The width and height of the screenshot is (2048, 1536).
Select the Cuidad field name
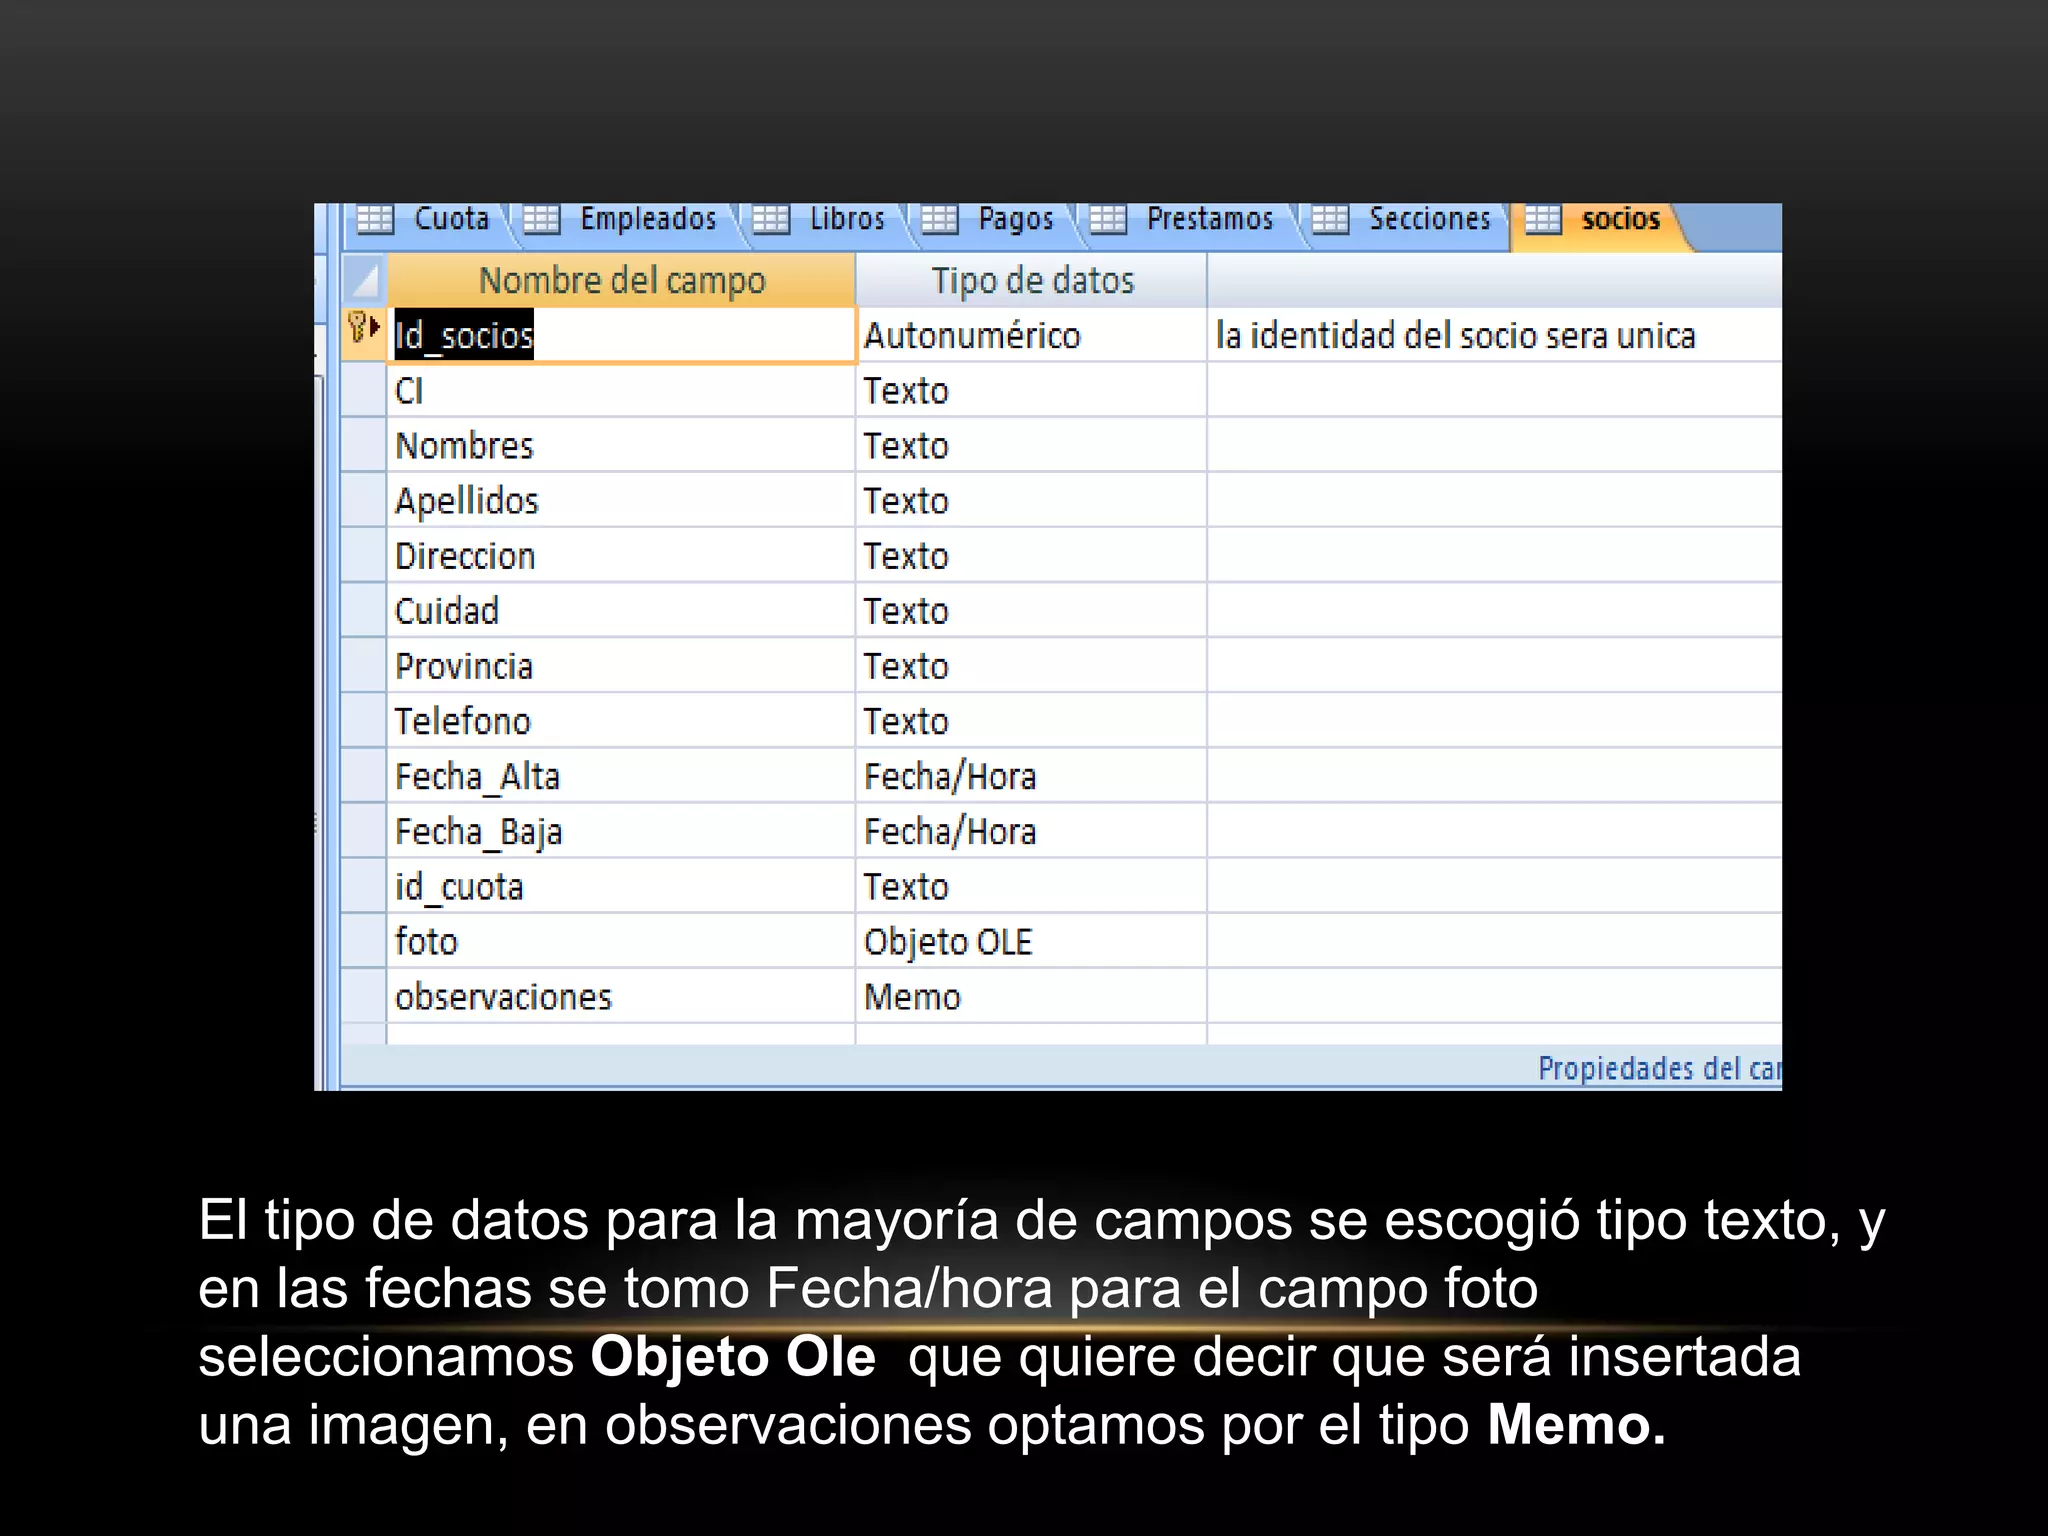pyautogui.click(x=621, y=610)
